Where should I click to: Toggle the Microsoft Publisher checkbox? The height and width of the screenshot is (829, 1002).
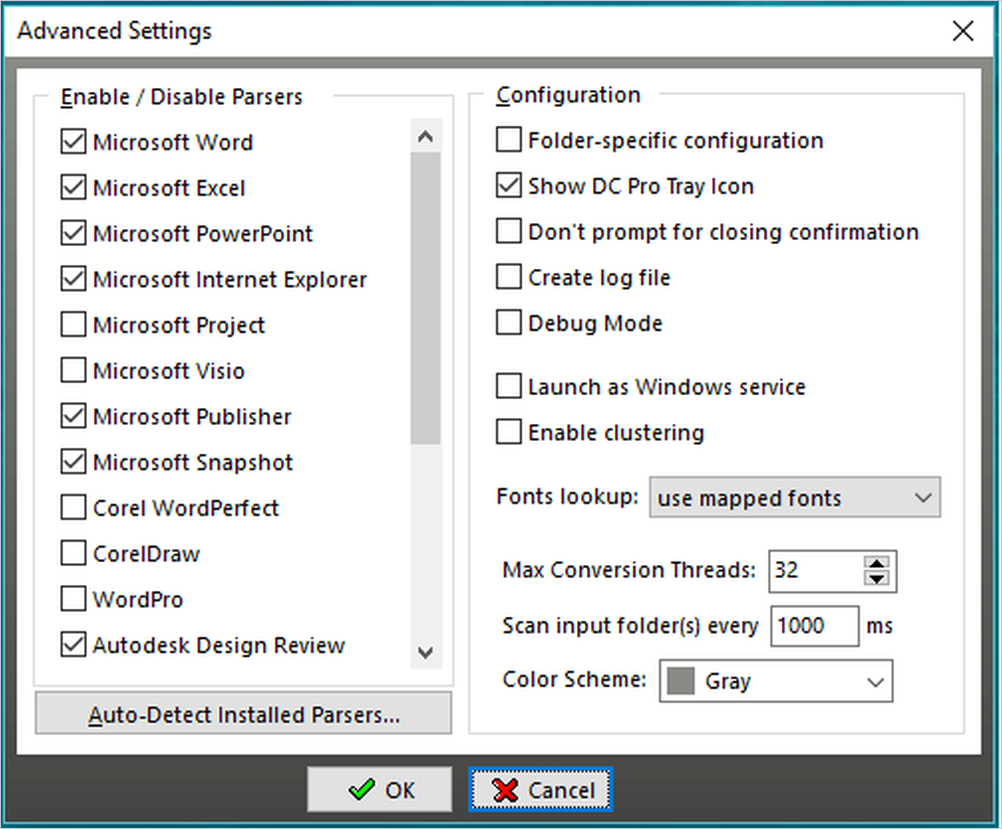[73, 416]
